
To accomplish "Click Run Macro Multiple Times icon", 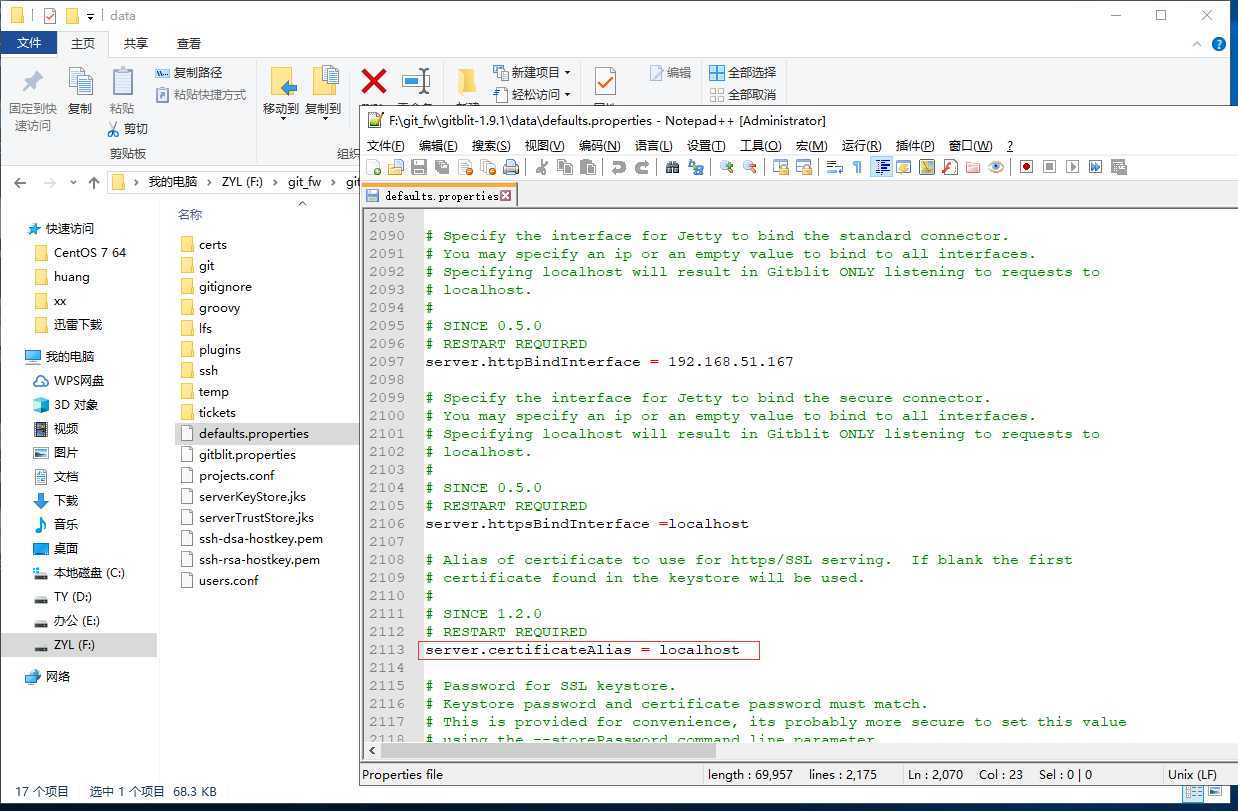I will coord(1095,167).
